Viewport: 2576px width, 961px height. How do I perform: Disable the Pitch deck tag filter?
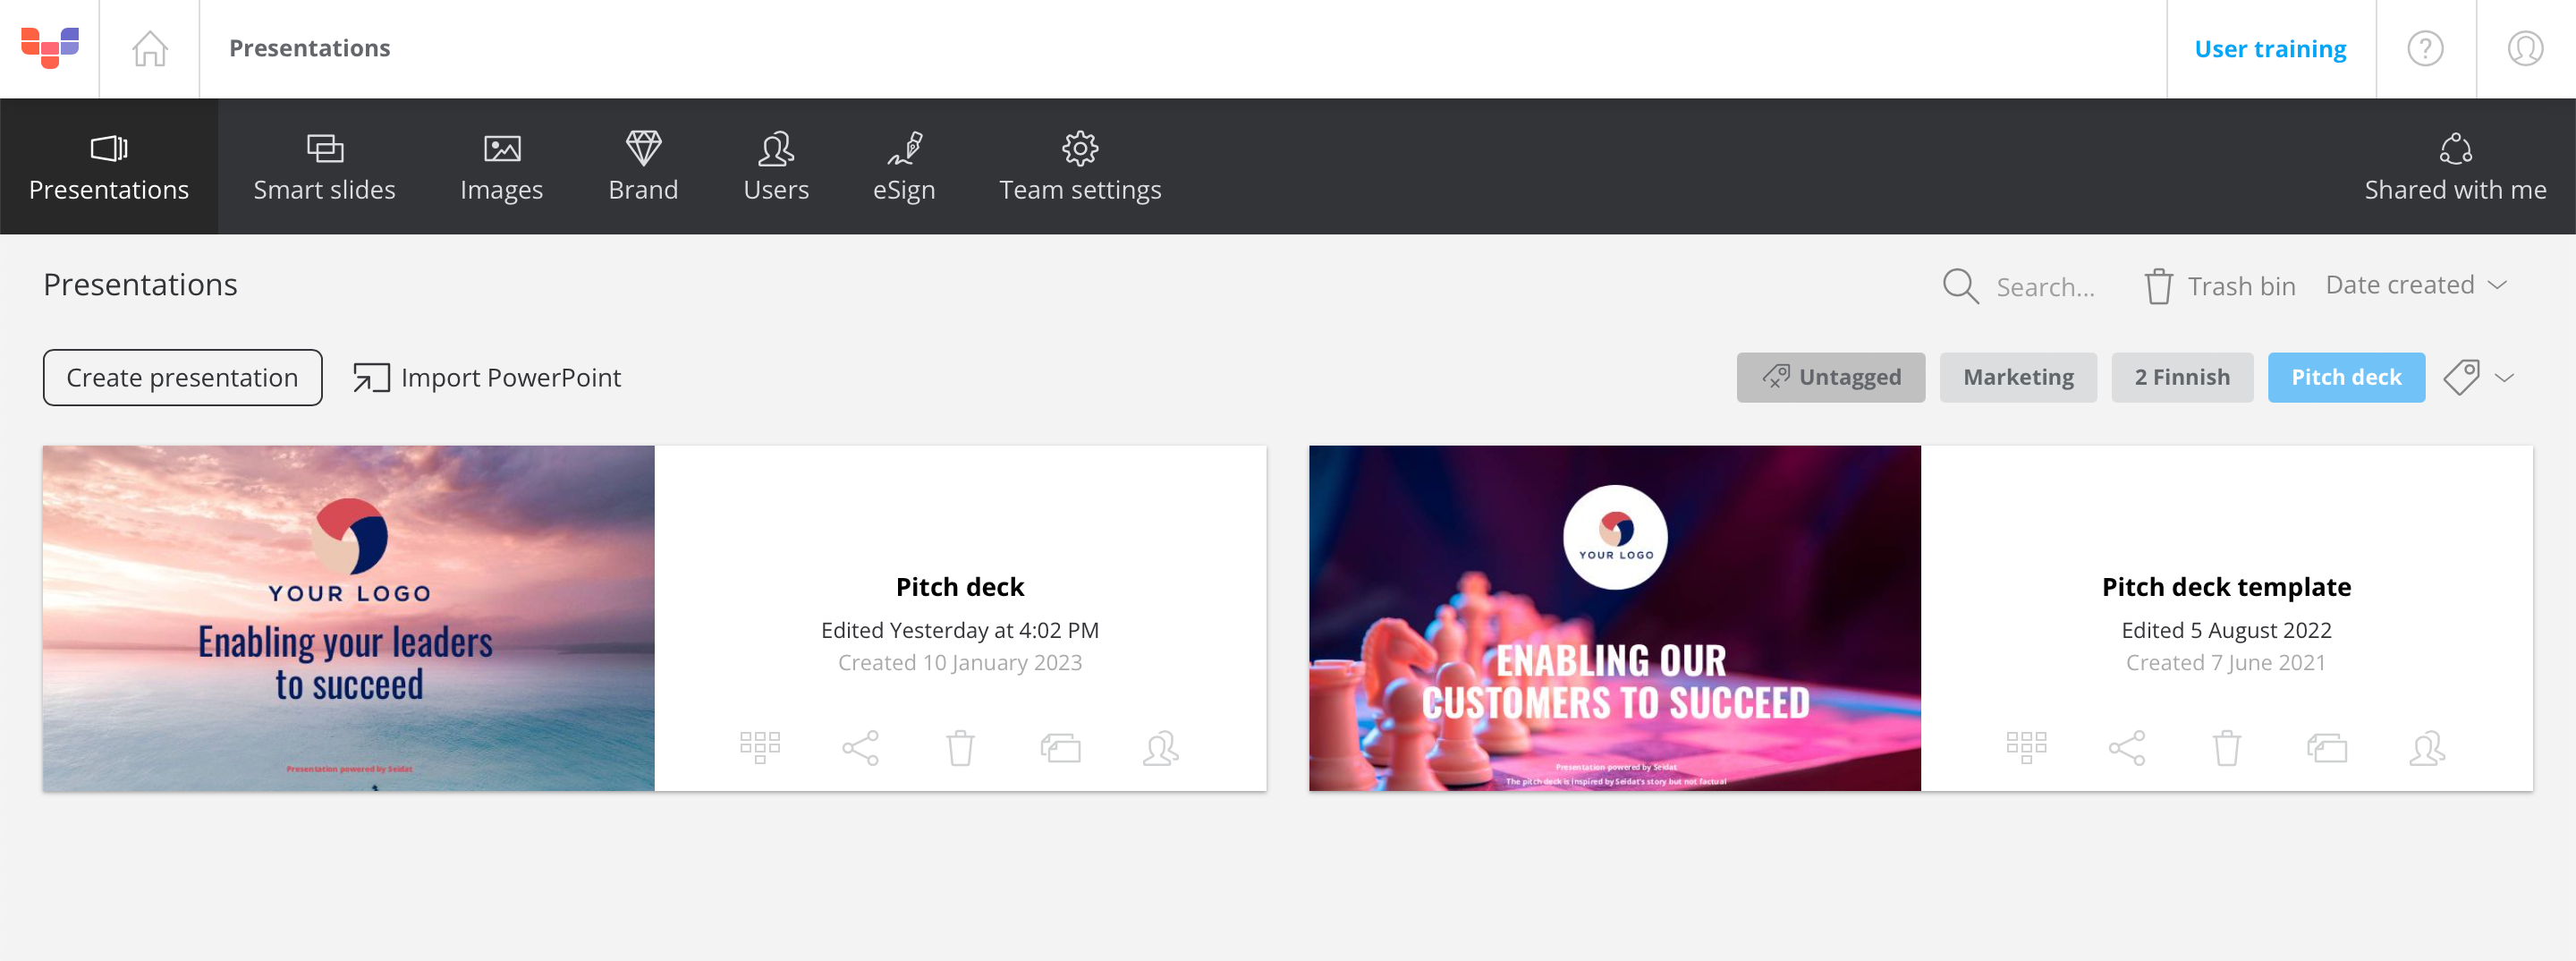coord(2346,377)
